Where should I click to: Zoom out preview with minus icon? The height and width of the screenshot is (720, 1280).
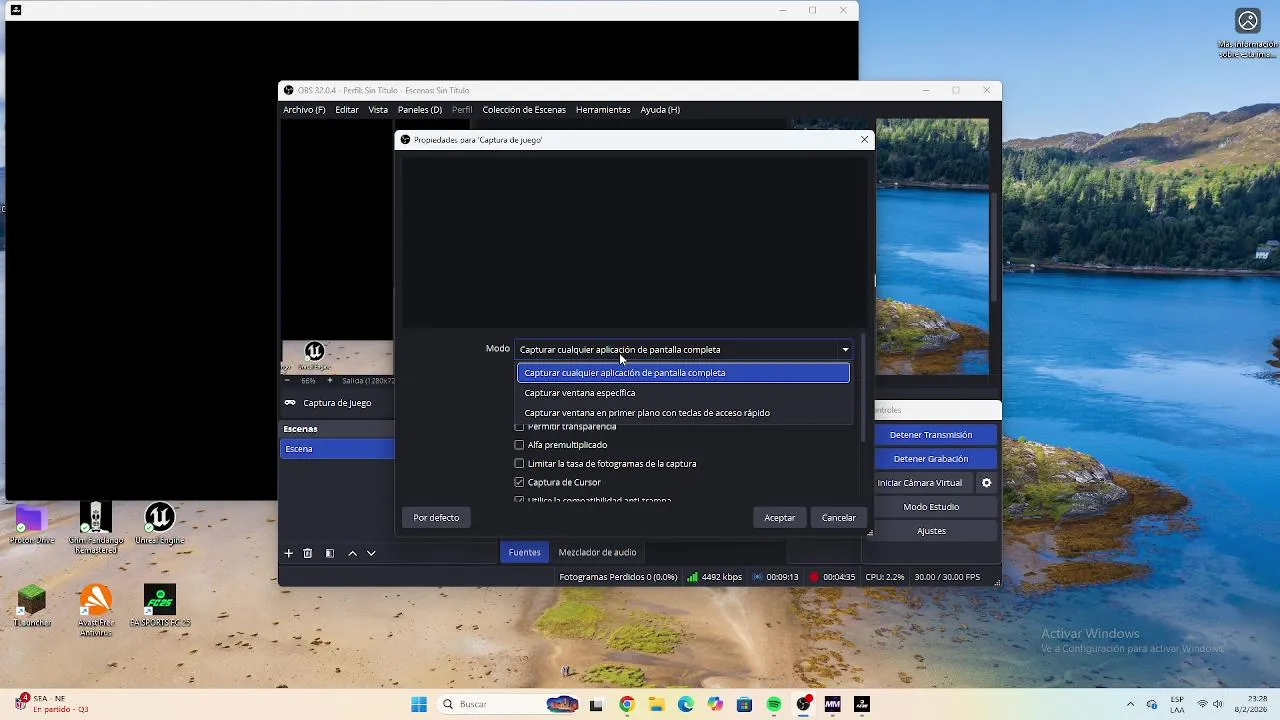(x=288, y=381)
